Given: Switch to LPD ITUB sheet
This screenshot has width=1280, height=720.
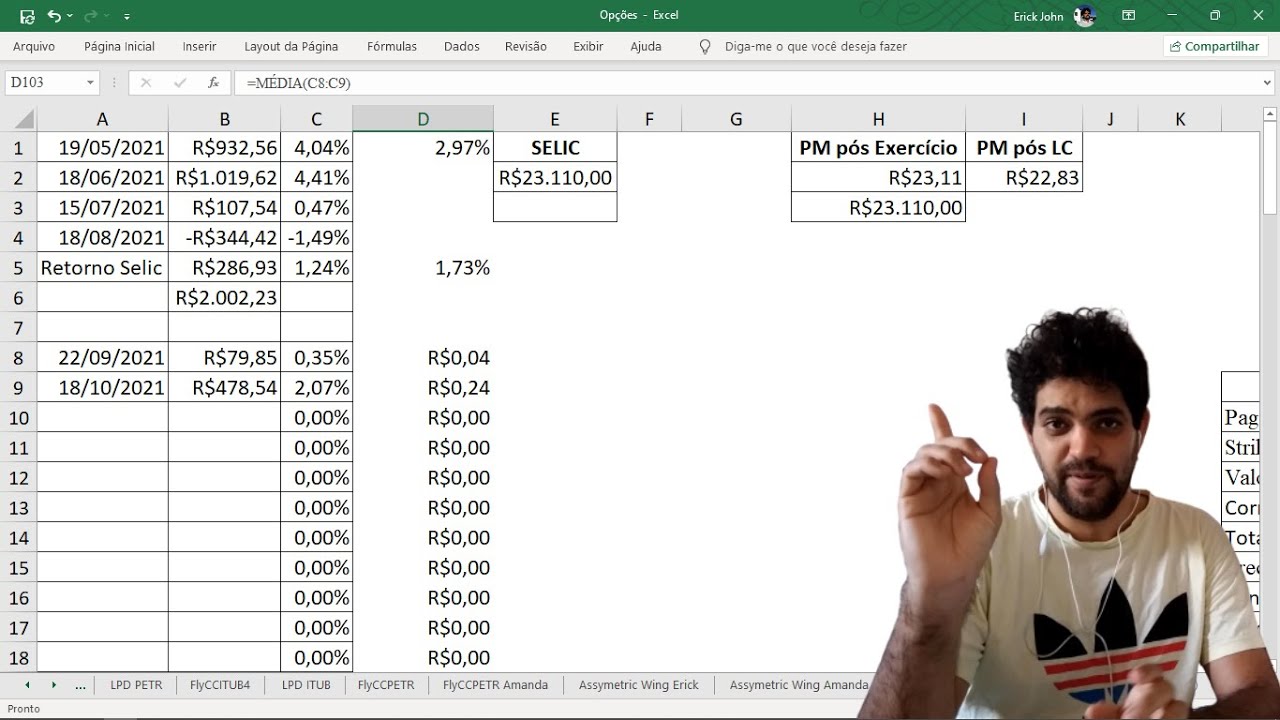Looking at the screenshot, I should 305,685.
